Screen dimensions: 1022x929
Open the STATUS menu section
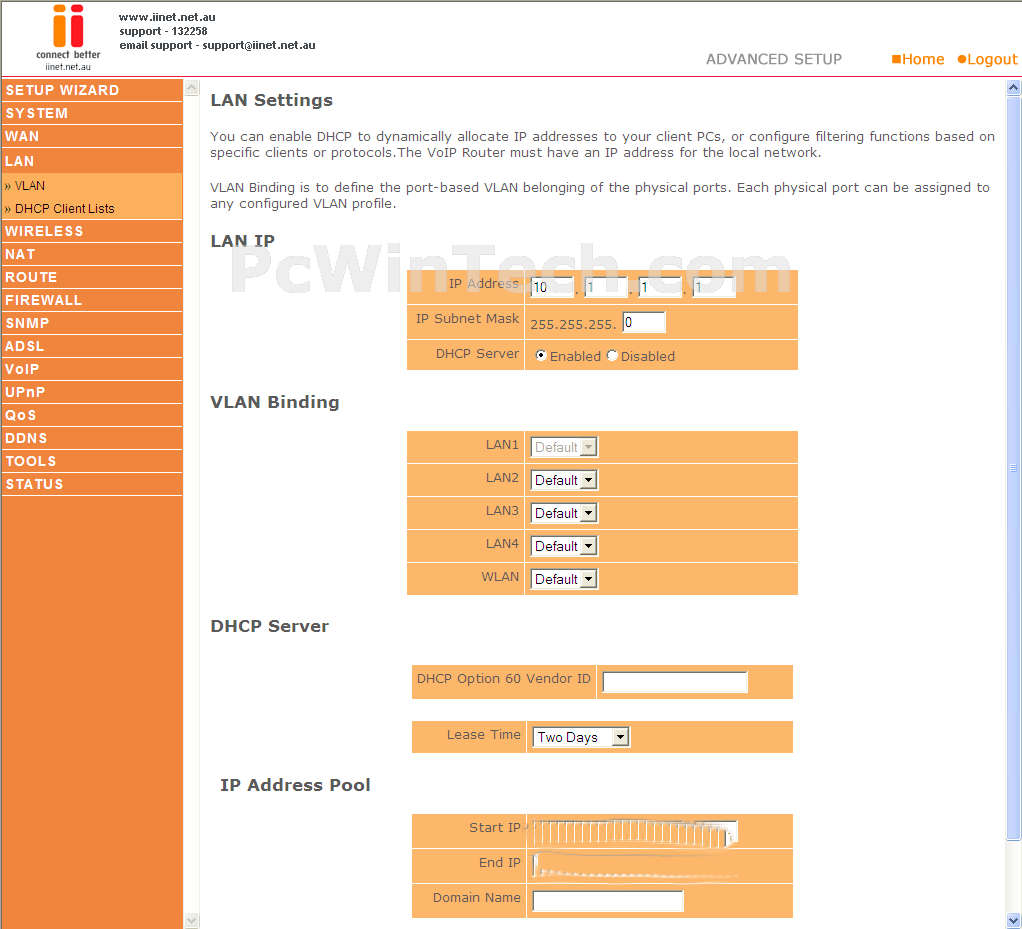[x=92, y=484]
